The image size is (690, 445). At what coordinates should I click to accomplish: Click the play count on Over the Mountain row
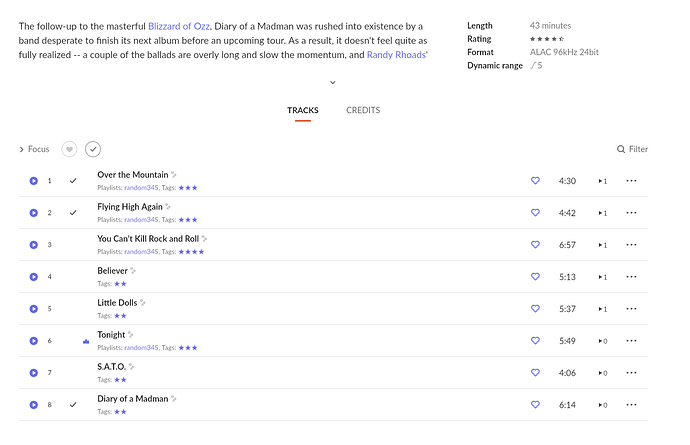[x=602, y=181]
